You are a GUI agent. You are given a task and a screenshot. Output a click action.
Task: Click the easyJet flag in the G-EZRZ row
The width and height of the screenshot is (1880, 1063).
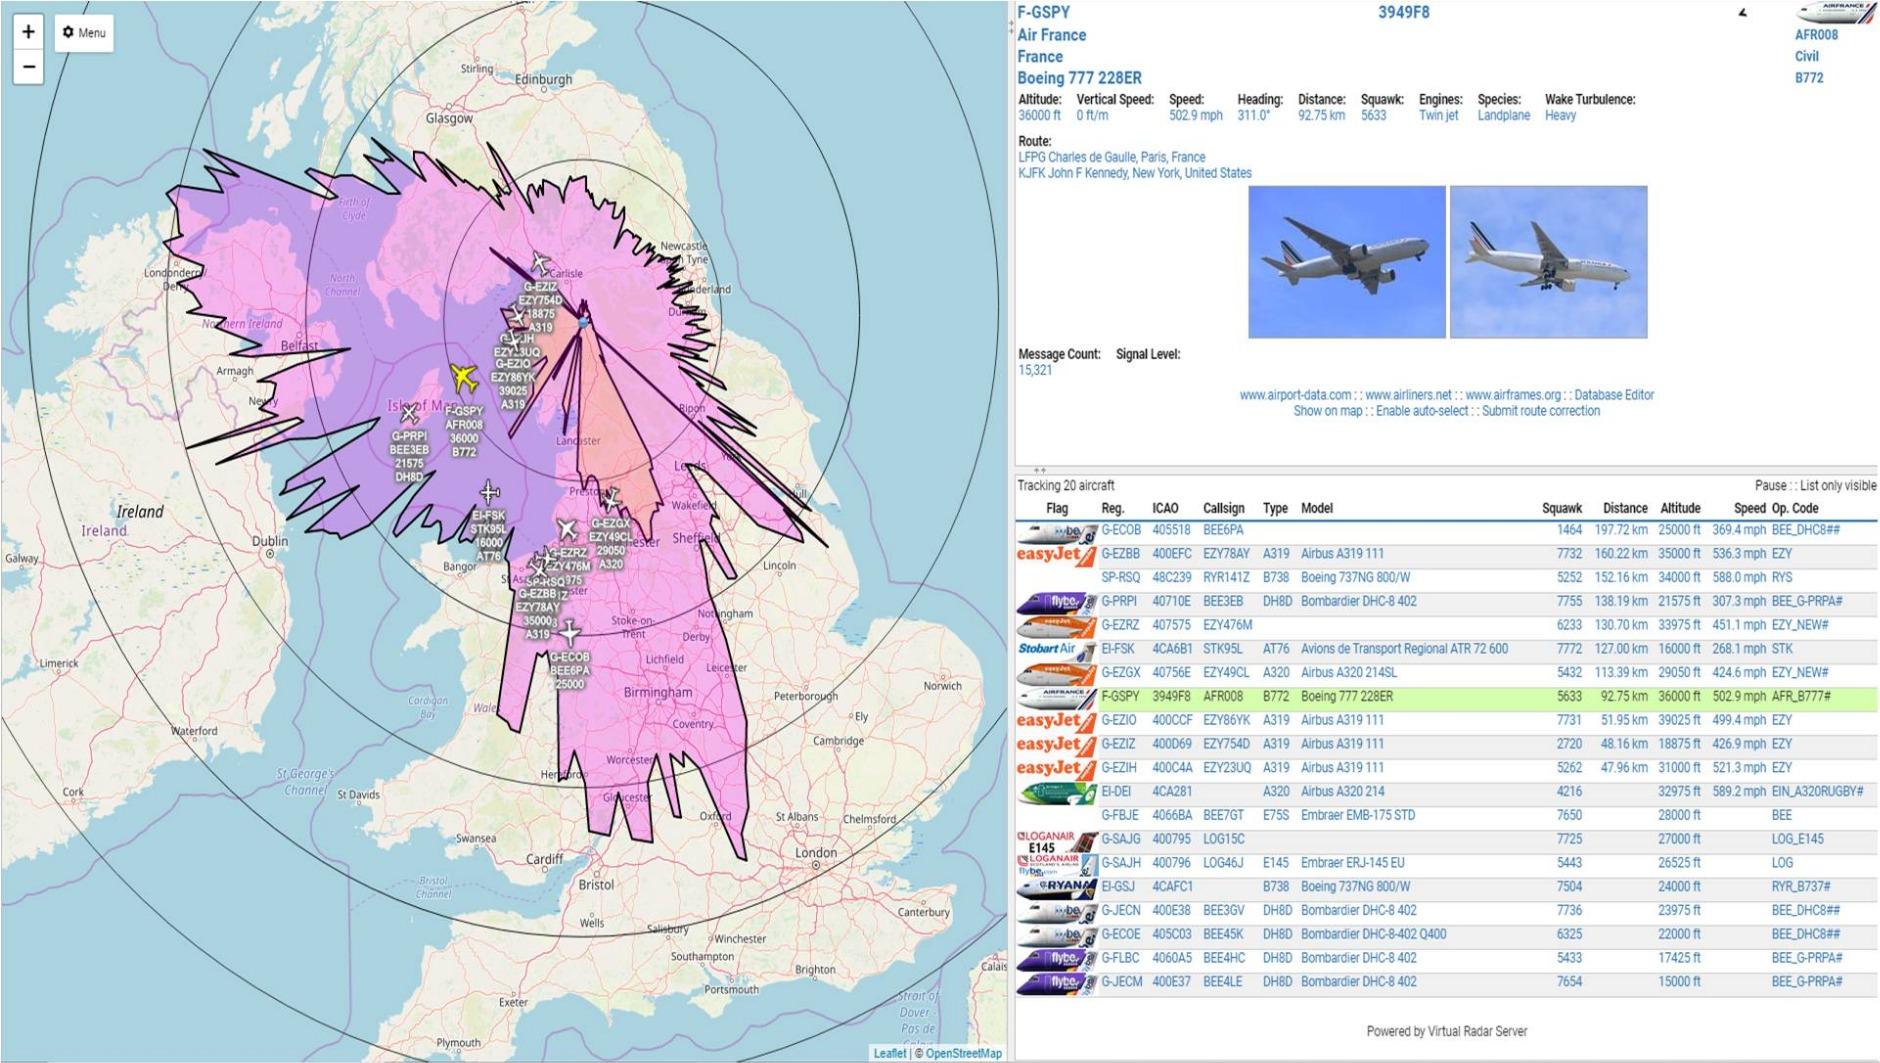(1056, 626)
